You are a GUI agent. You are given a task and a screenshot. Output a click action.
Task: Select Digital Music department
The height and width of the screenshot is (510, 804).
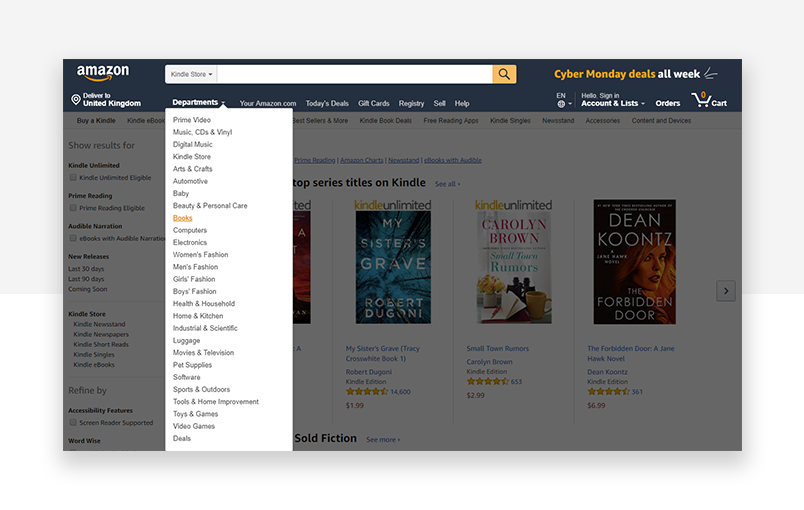pos(193,144)
